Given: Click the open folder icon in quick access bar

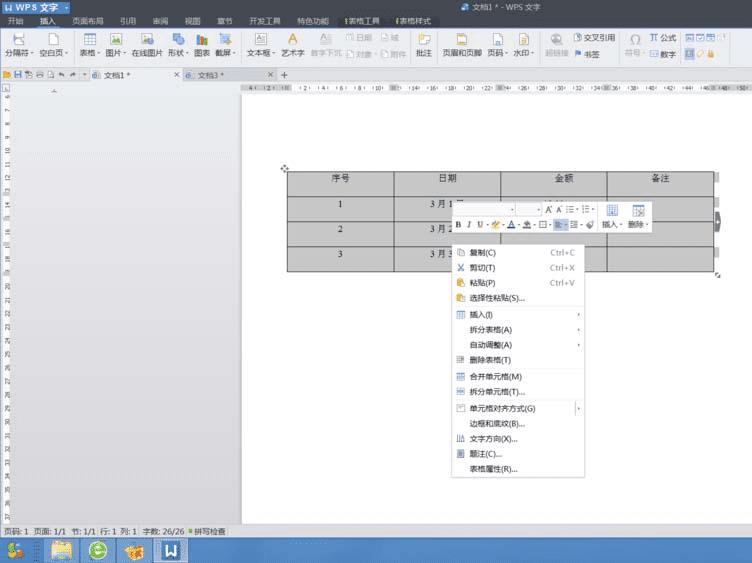Looking at the screenshot, I should (7, 75).
